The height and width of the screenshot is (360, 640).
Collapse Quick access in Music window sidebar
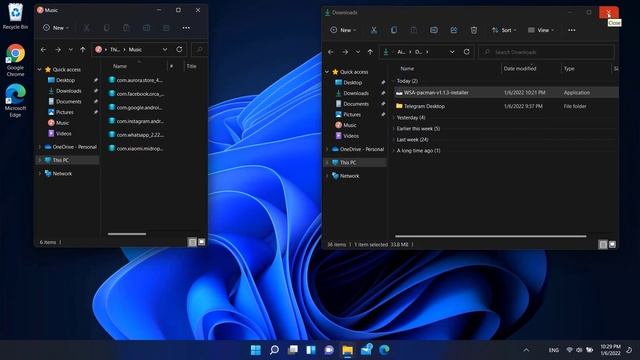40,70
